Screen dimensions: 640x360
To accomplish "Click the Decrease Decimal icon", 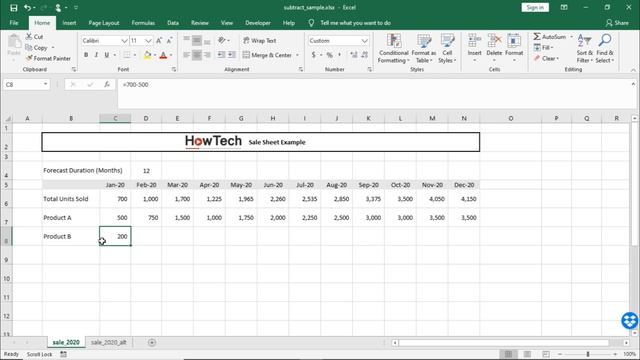I will 364,55.
